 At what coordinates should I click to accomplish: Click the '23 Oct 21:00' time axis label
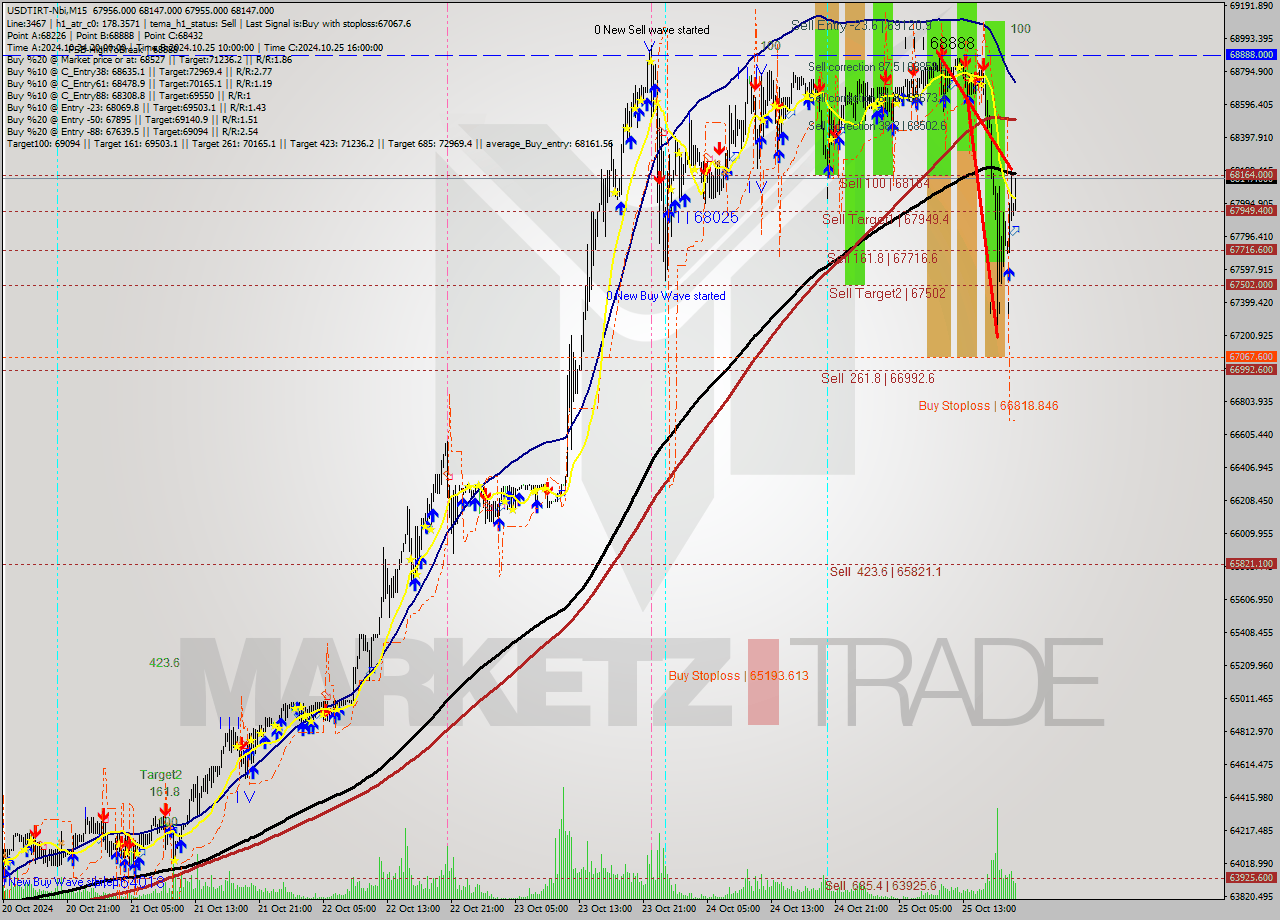point(669,909)
